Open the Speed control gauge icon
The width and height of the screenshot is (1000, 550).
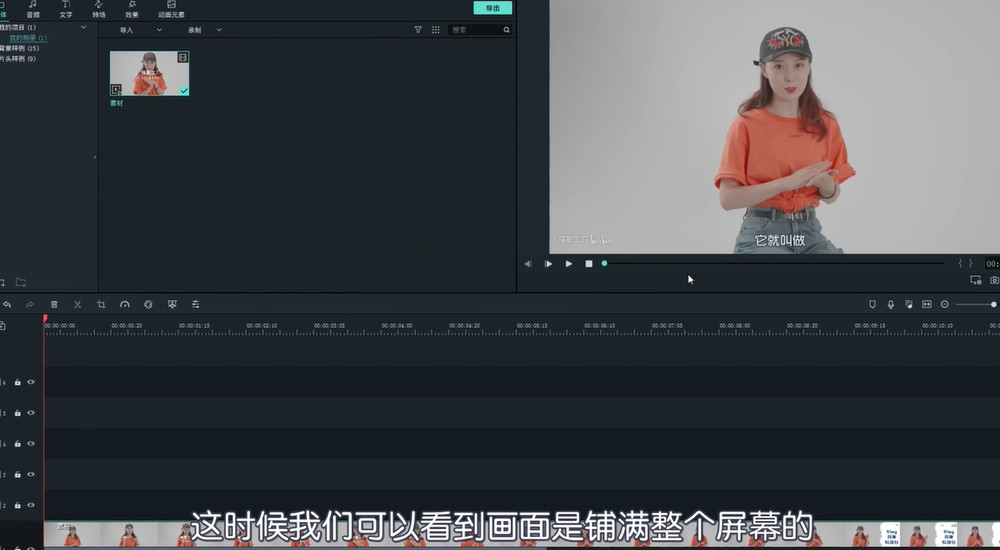coord(125,304)
